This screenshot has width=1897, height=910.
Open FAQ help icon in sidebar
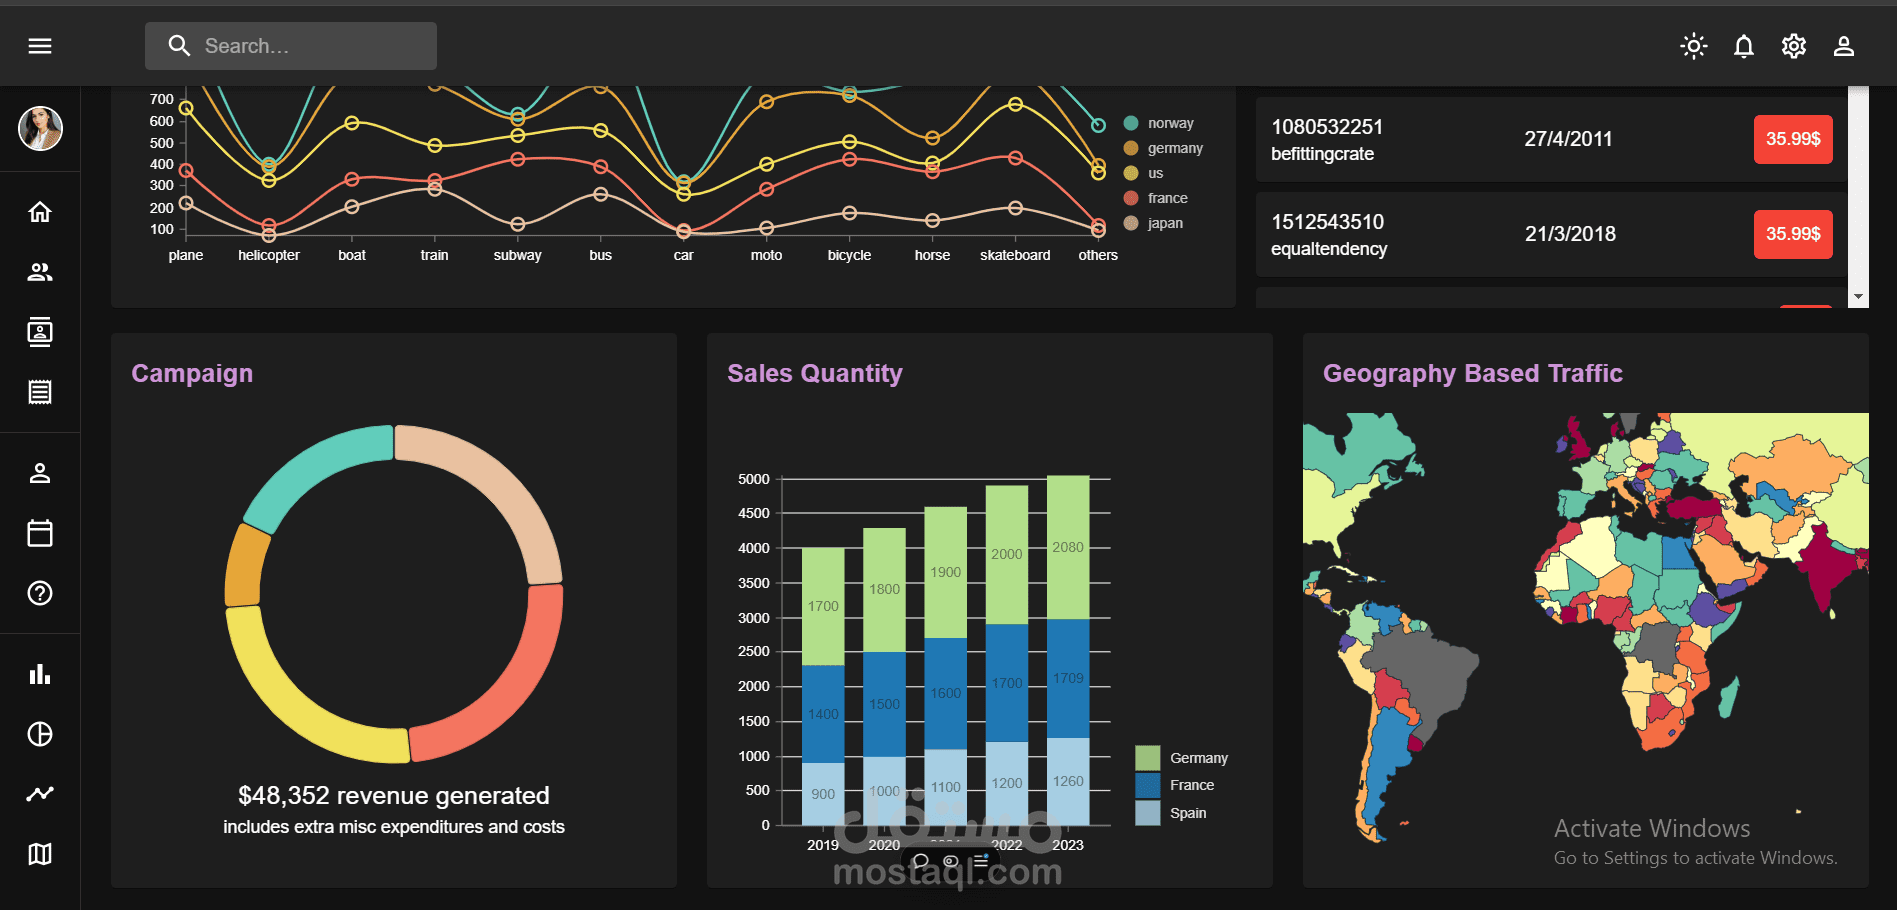40,593
